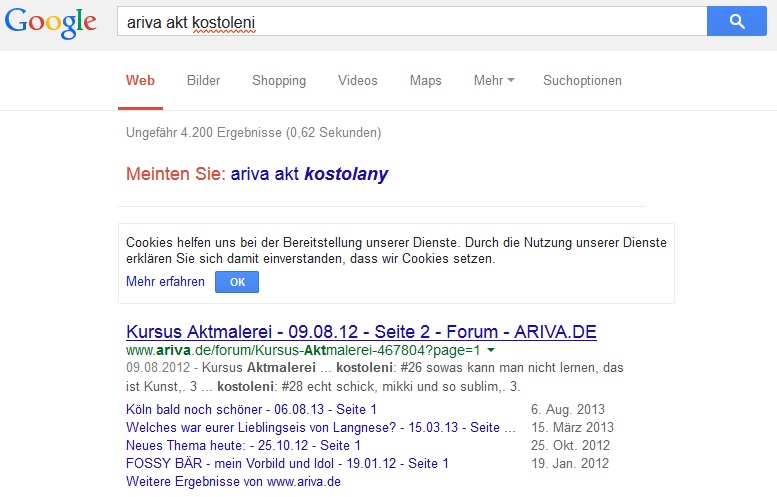Open 'FOSSY BÄR - mein Vorbild und Idol' link
The width and height of the screenshot is (777, 497).
click(287, 463)
